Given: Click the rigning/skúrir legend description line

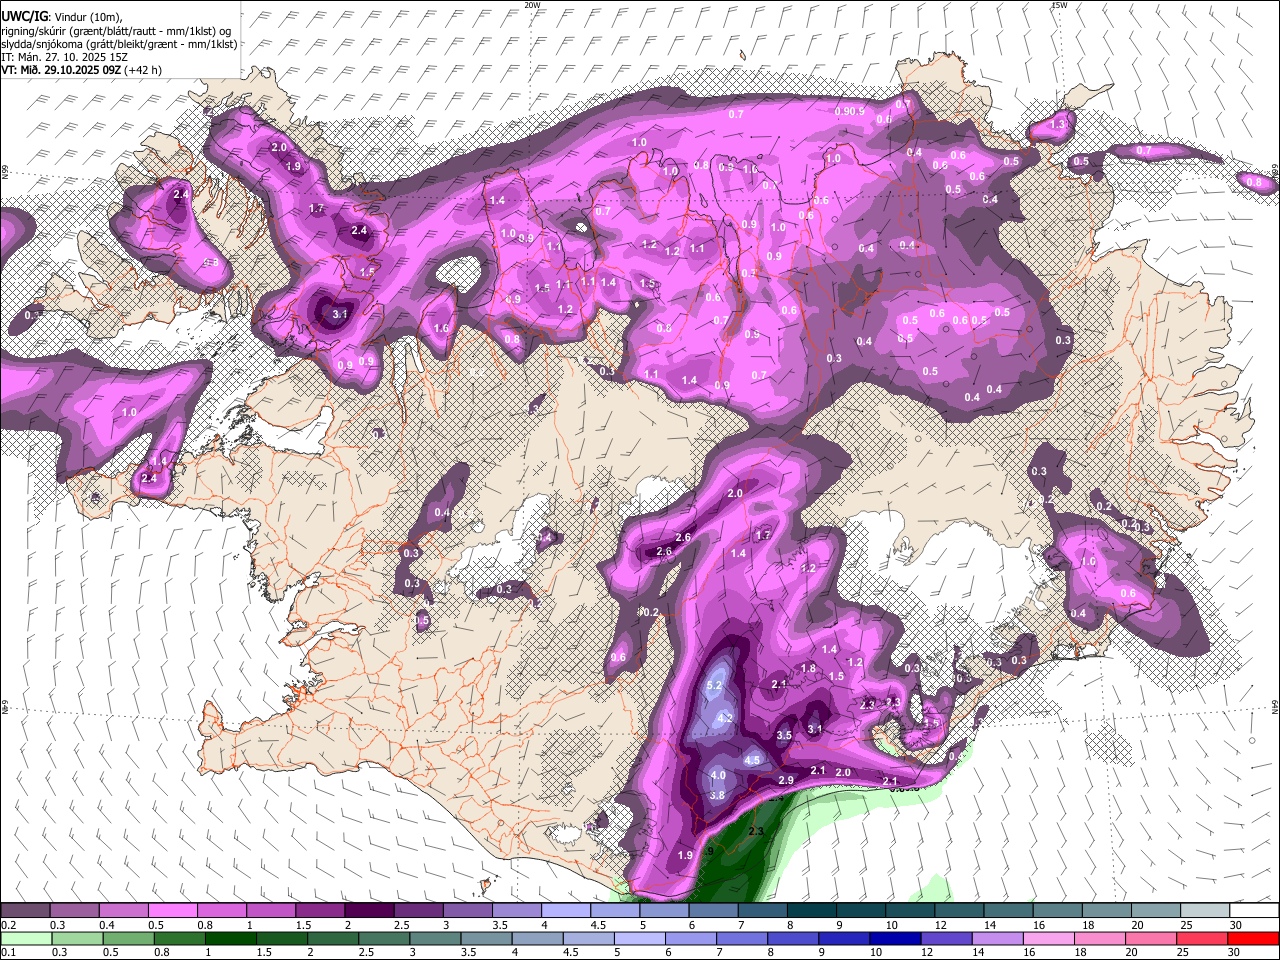Looking at the screenshot, I should pyautogui.click(x=116, y=31).
